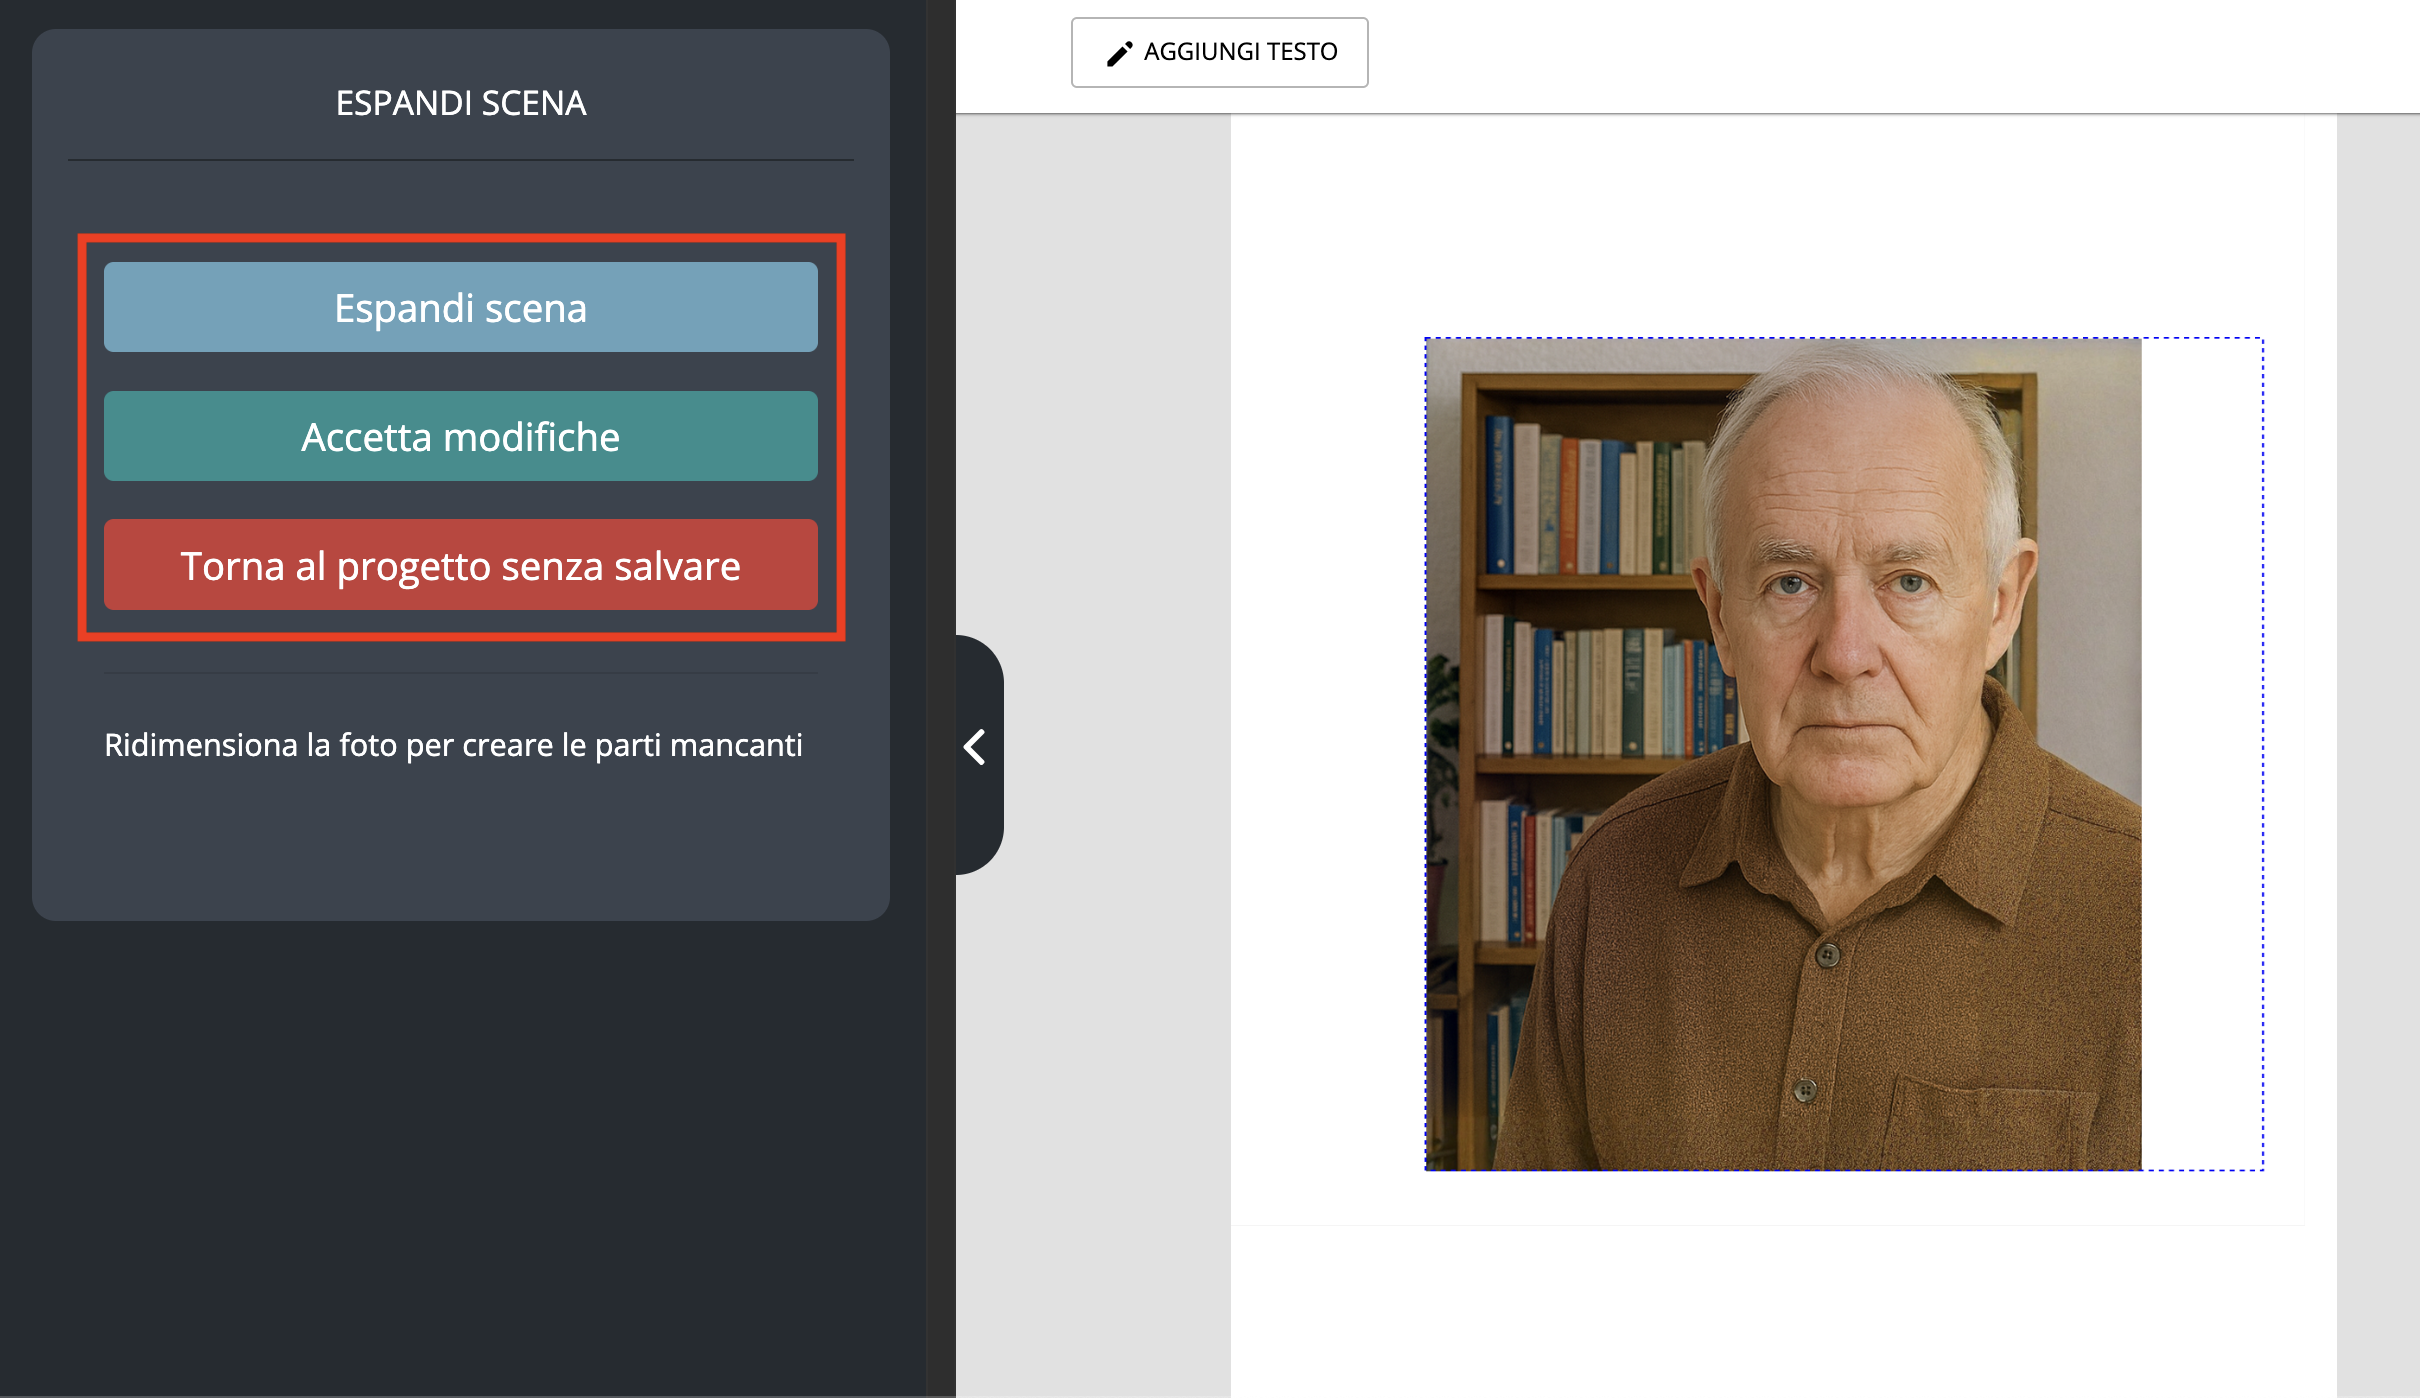Click the Espandi scena button
The height and width of the screenshot is (1398, 2420).
460,307
